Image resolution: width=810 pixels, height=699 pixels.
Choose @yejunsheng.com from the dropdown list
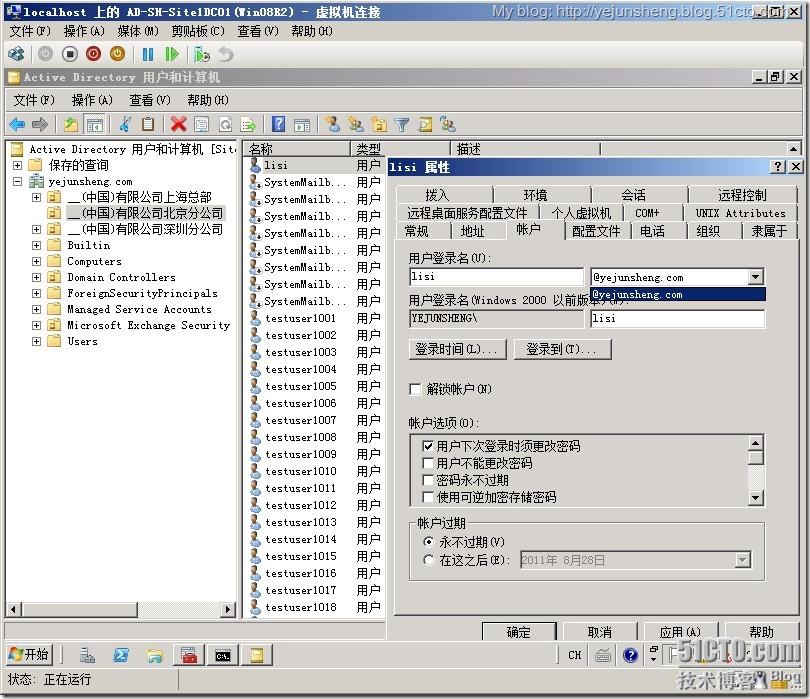point(678,294)
